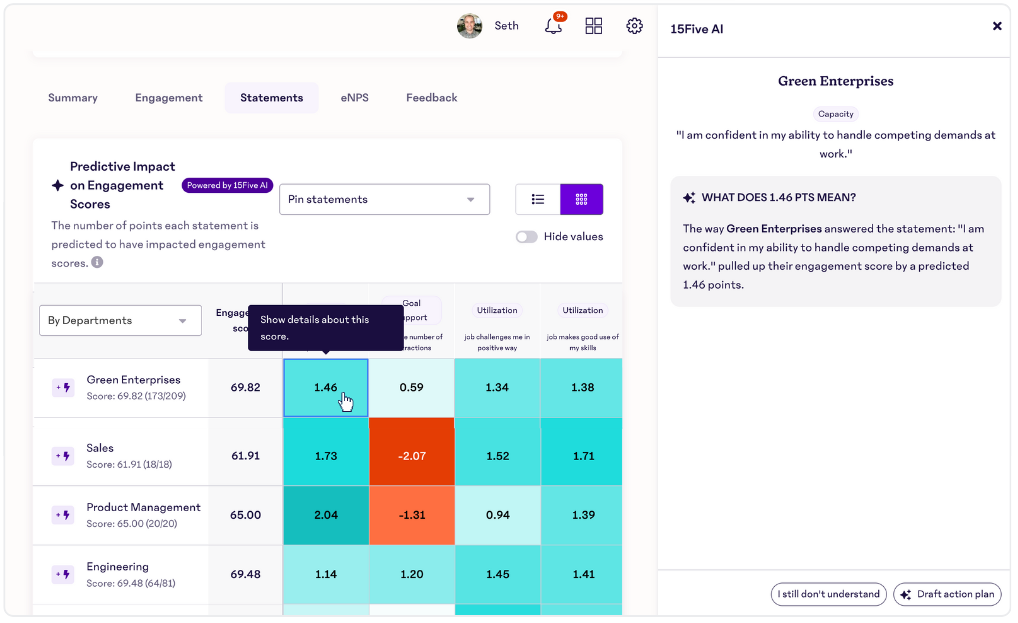Go to the Feedback tab
Image resolution: width=1018 pixels, height=623 pixels.
(432, 98)
